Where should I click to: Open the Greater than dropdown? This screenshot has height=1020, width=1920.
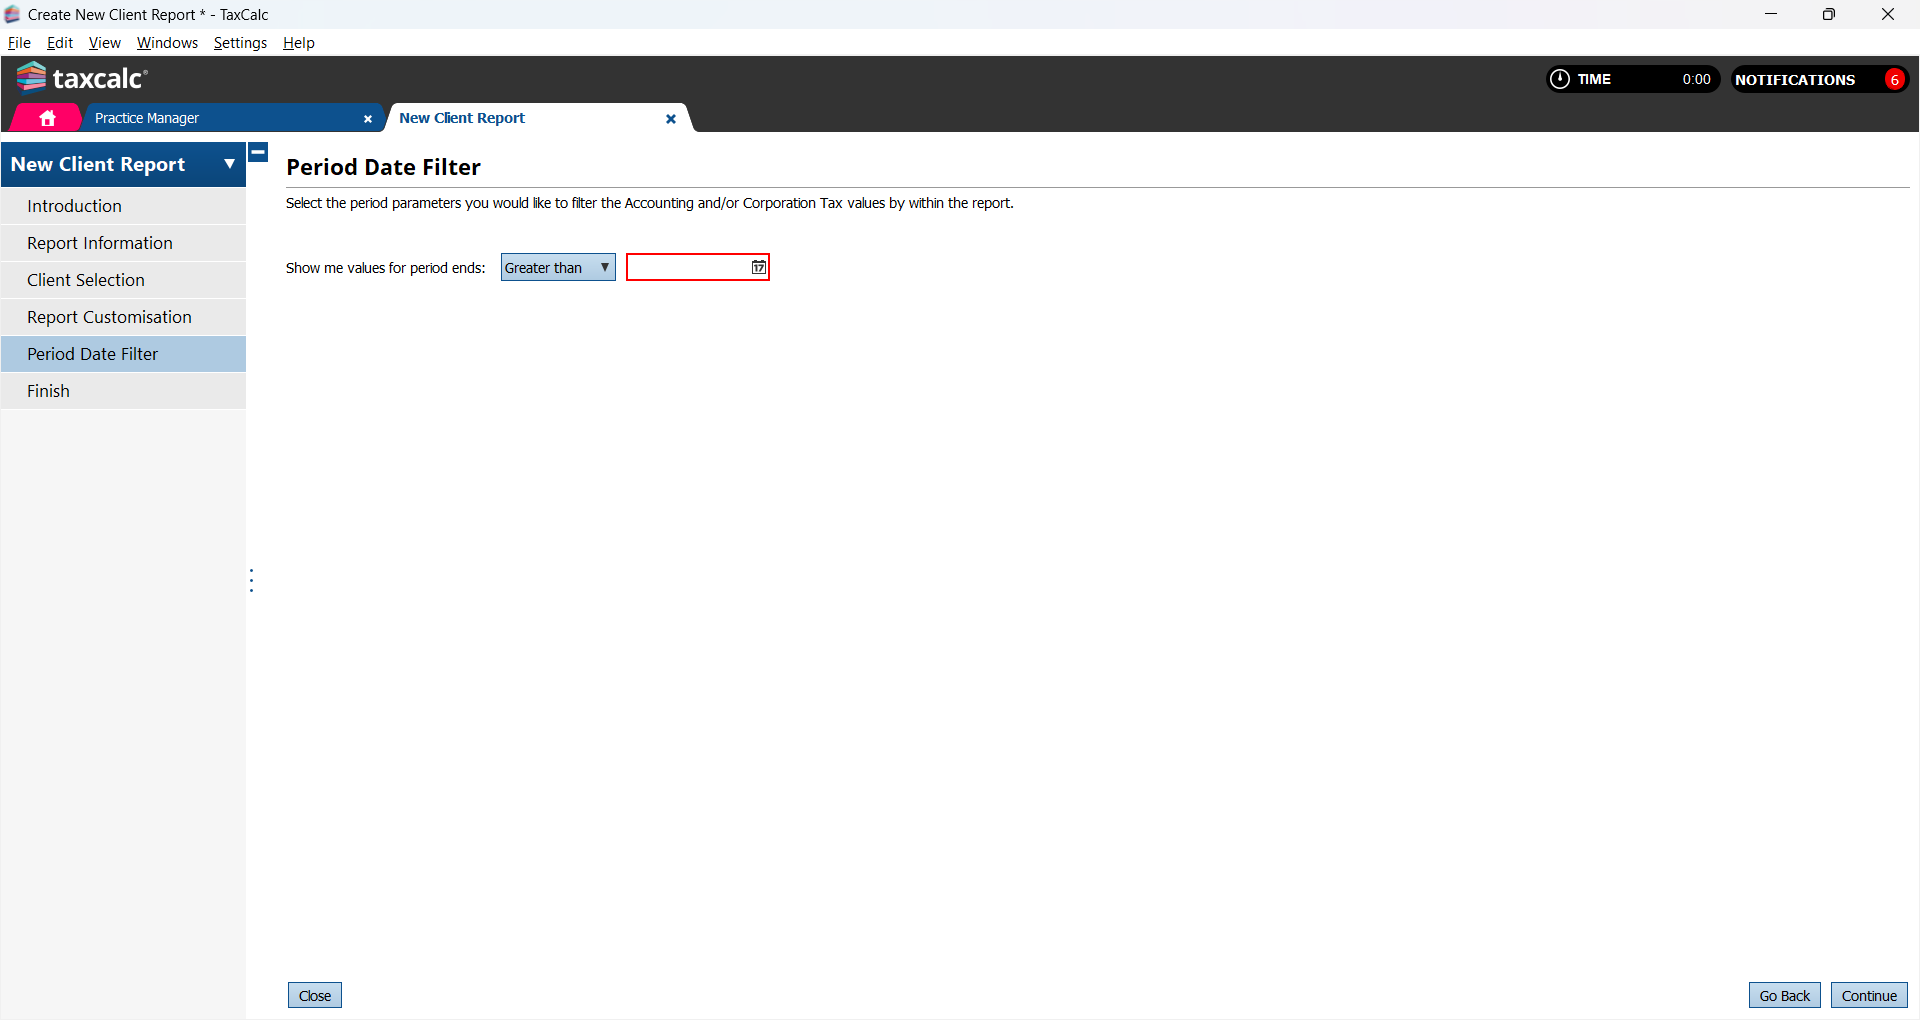click(x=558, y=267)
